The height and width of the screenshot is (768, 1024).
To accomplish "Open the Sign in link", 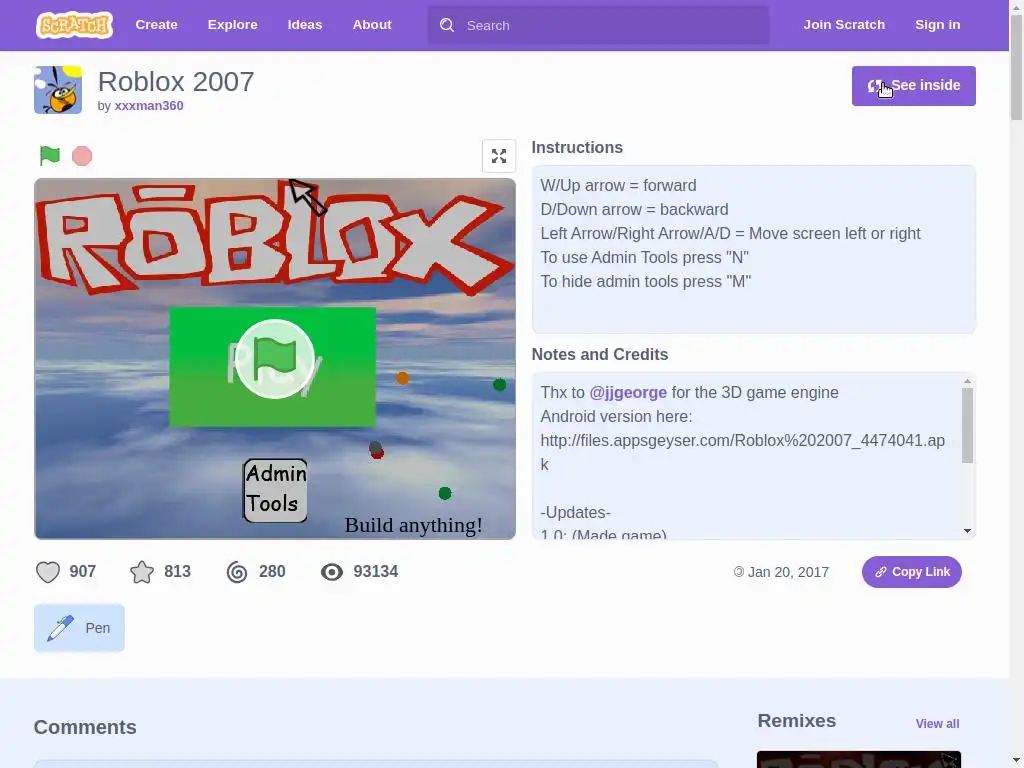I will (937, 25).
